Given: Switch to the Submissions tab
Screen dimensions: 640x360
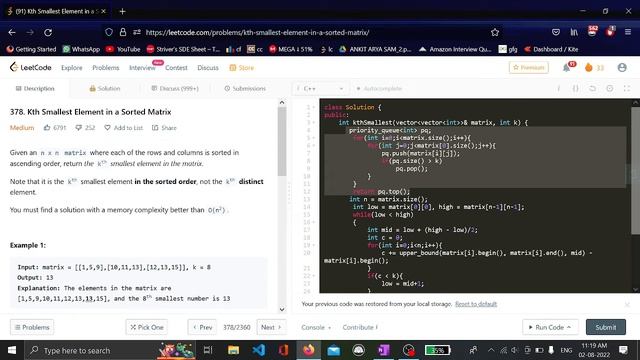Looking at the screenshot, I should click(x=245, y=89).
